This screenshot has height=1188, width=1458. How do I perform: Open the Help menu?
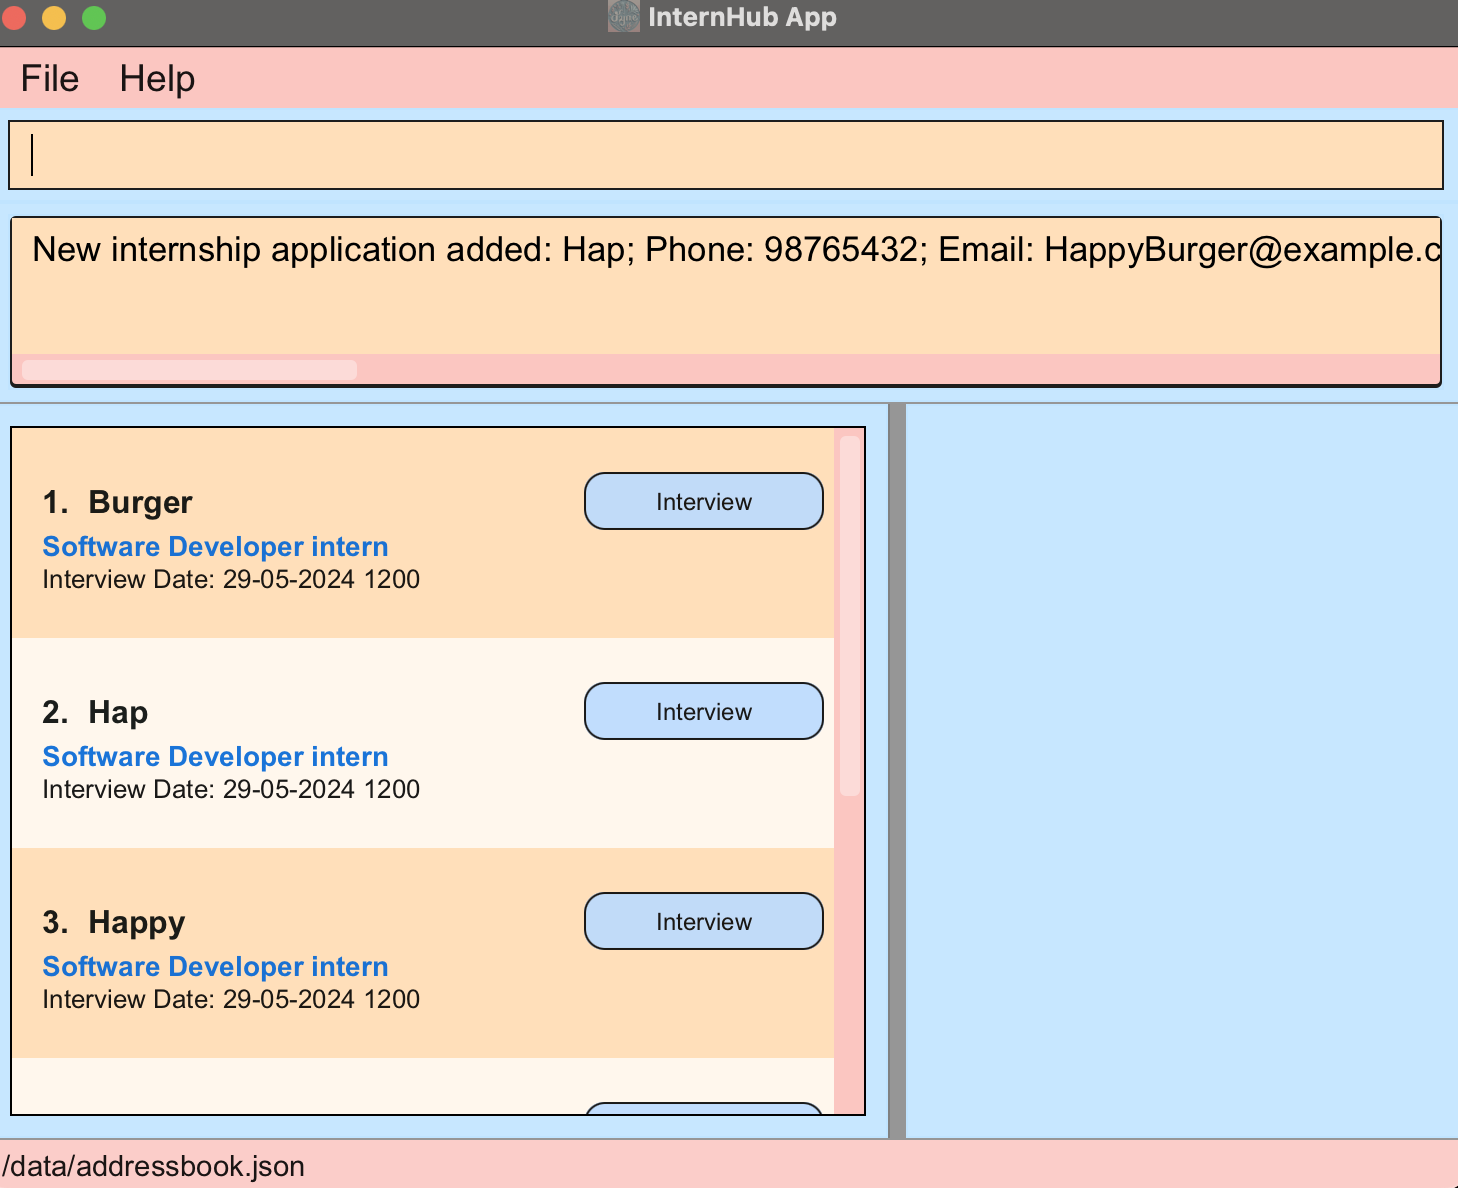(157, 79)
